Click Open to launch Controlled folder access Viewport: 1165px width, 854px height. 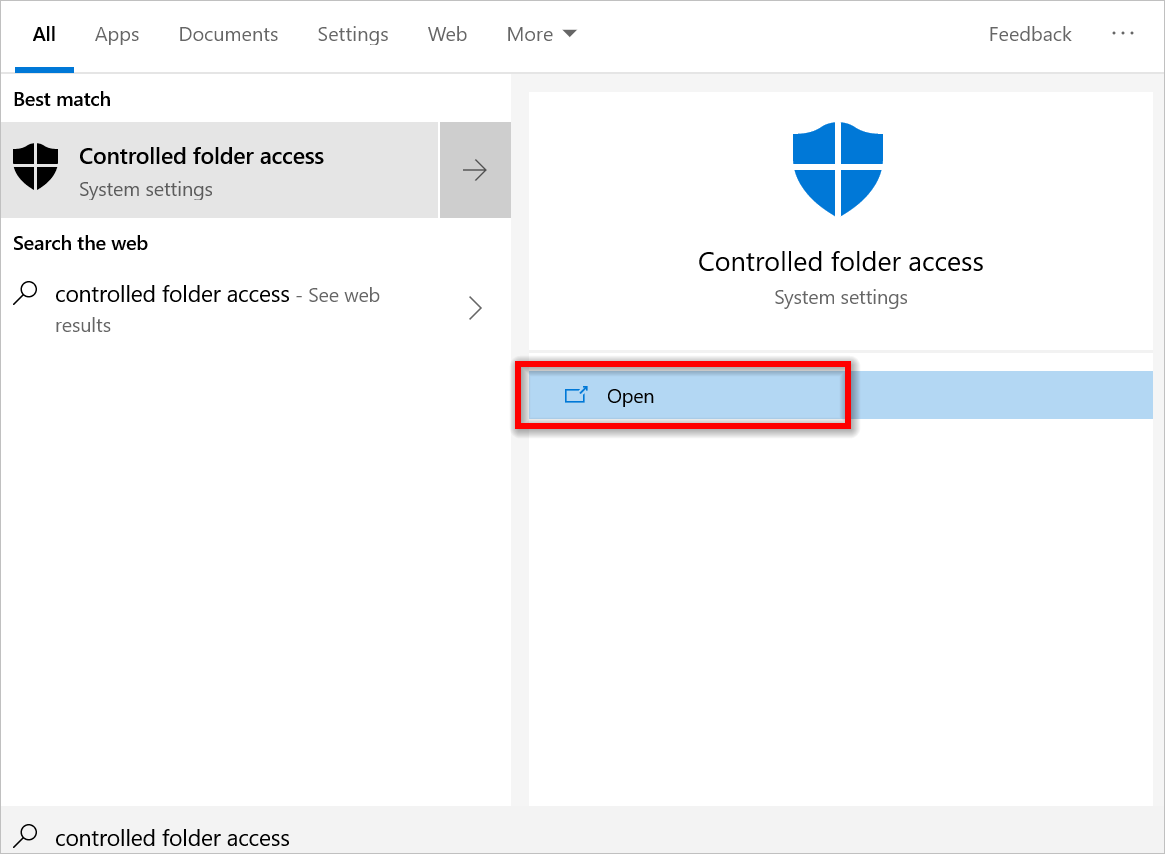631,395
